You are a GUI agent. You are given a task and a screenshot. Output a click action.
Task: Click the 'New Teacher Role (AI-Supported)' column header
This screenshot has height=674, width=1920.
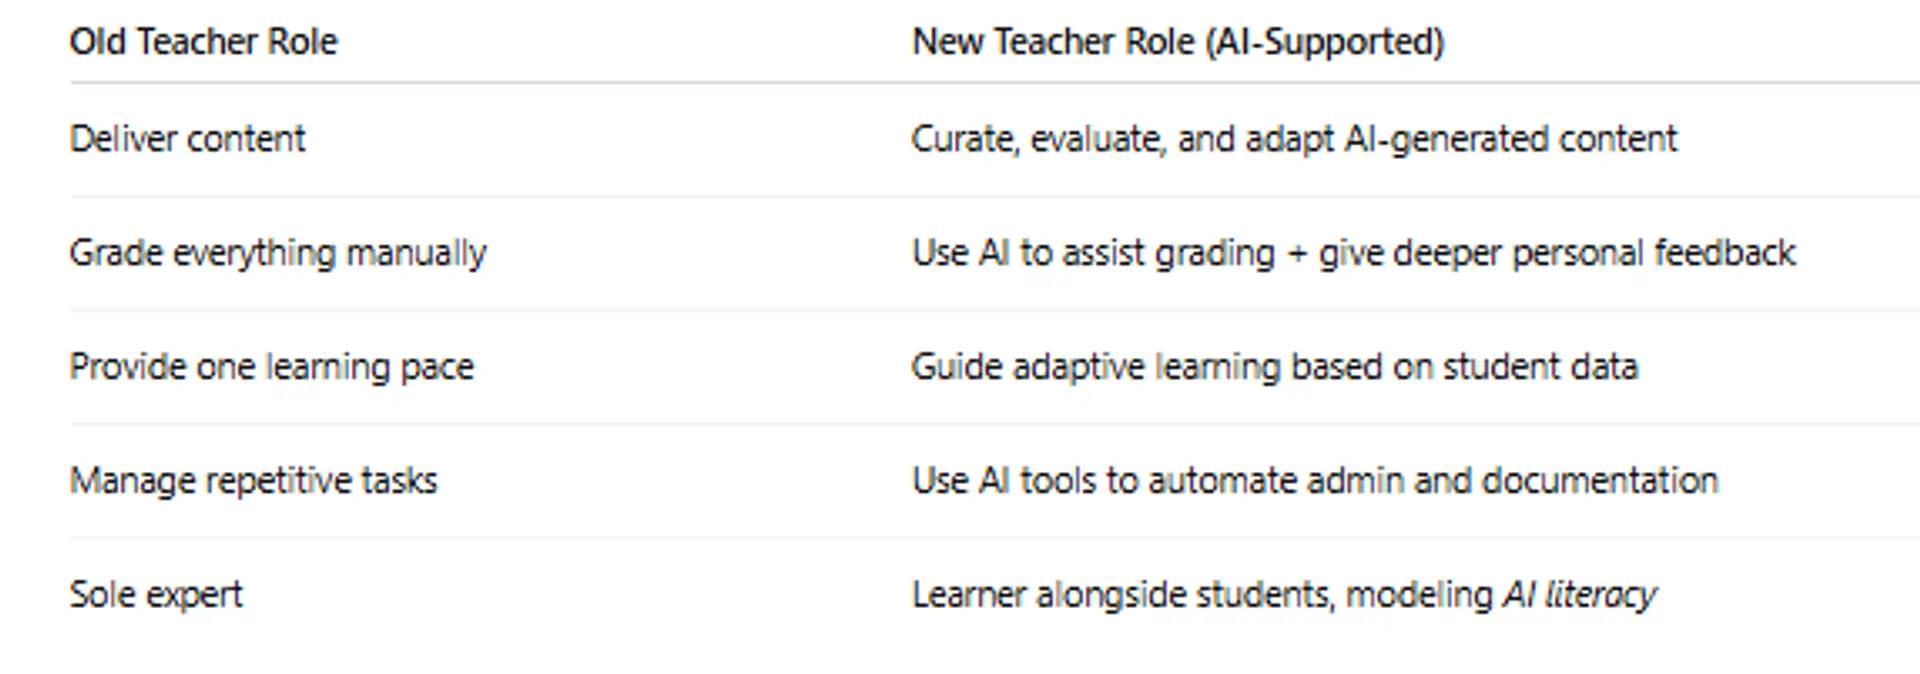pos(1177,42)
